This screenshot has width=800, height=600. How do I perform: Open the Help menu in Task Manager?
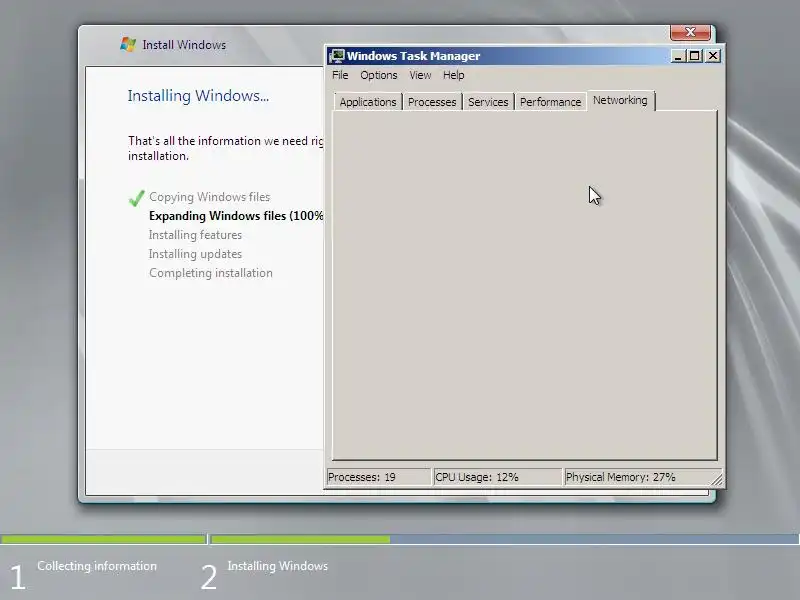453,76
